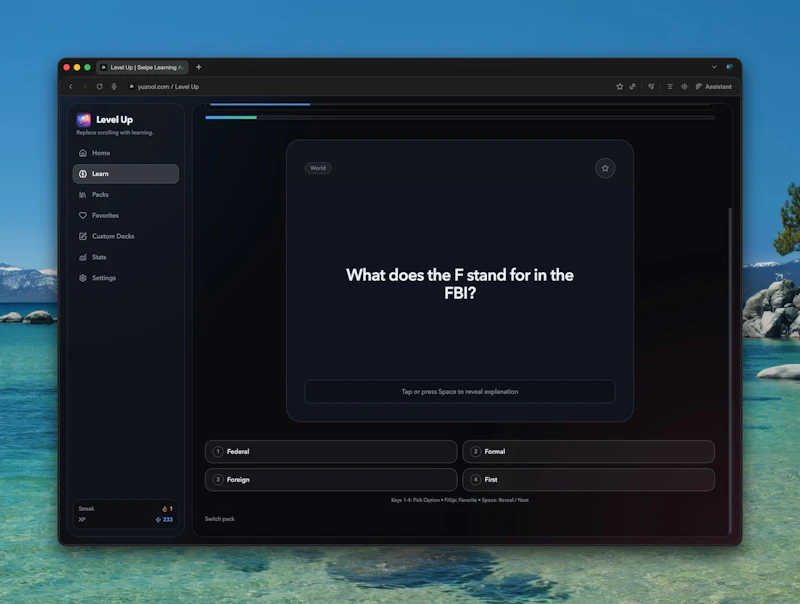Click the page's vertical scrollbar
The width and height of the screenshot is (800, 604).
pos(730,370)
